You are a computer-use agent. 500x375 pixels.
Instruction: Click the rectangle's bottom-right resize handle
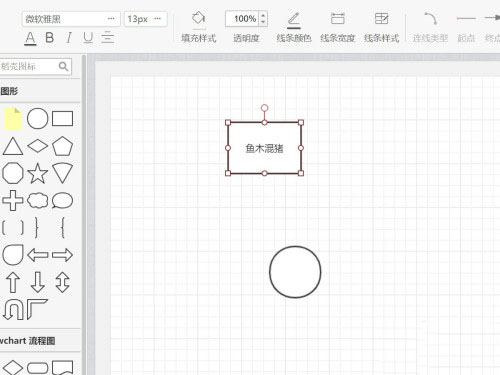coord(301,173)
